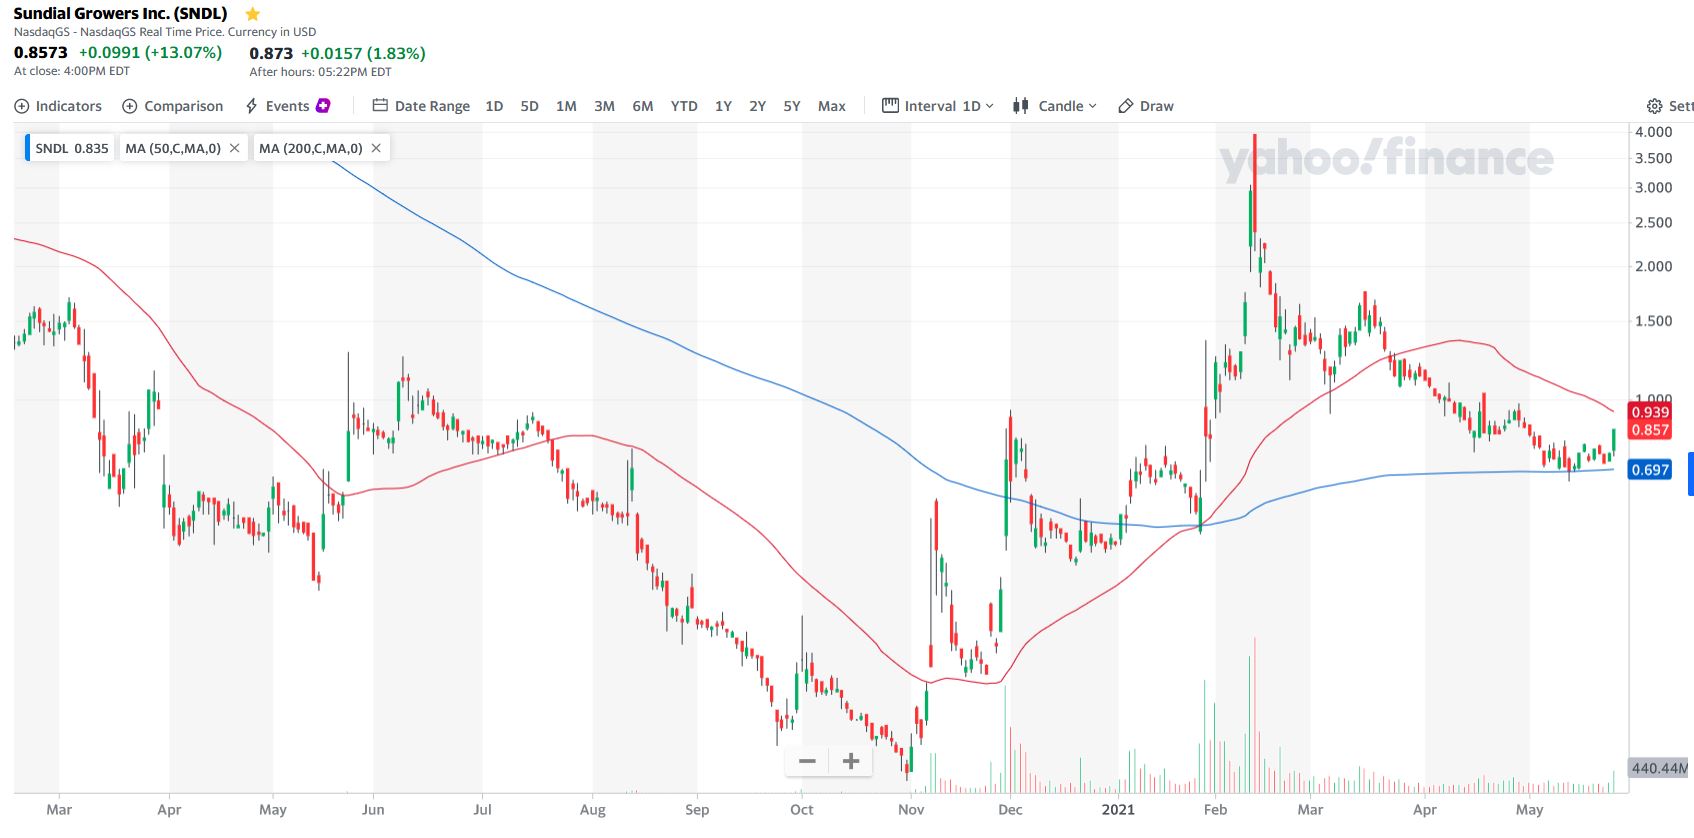
Task: Select the 5D date range
Action: click(x=530, y=106)
